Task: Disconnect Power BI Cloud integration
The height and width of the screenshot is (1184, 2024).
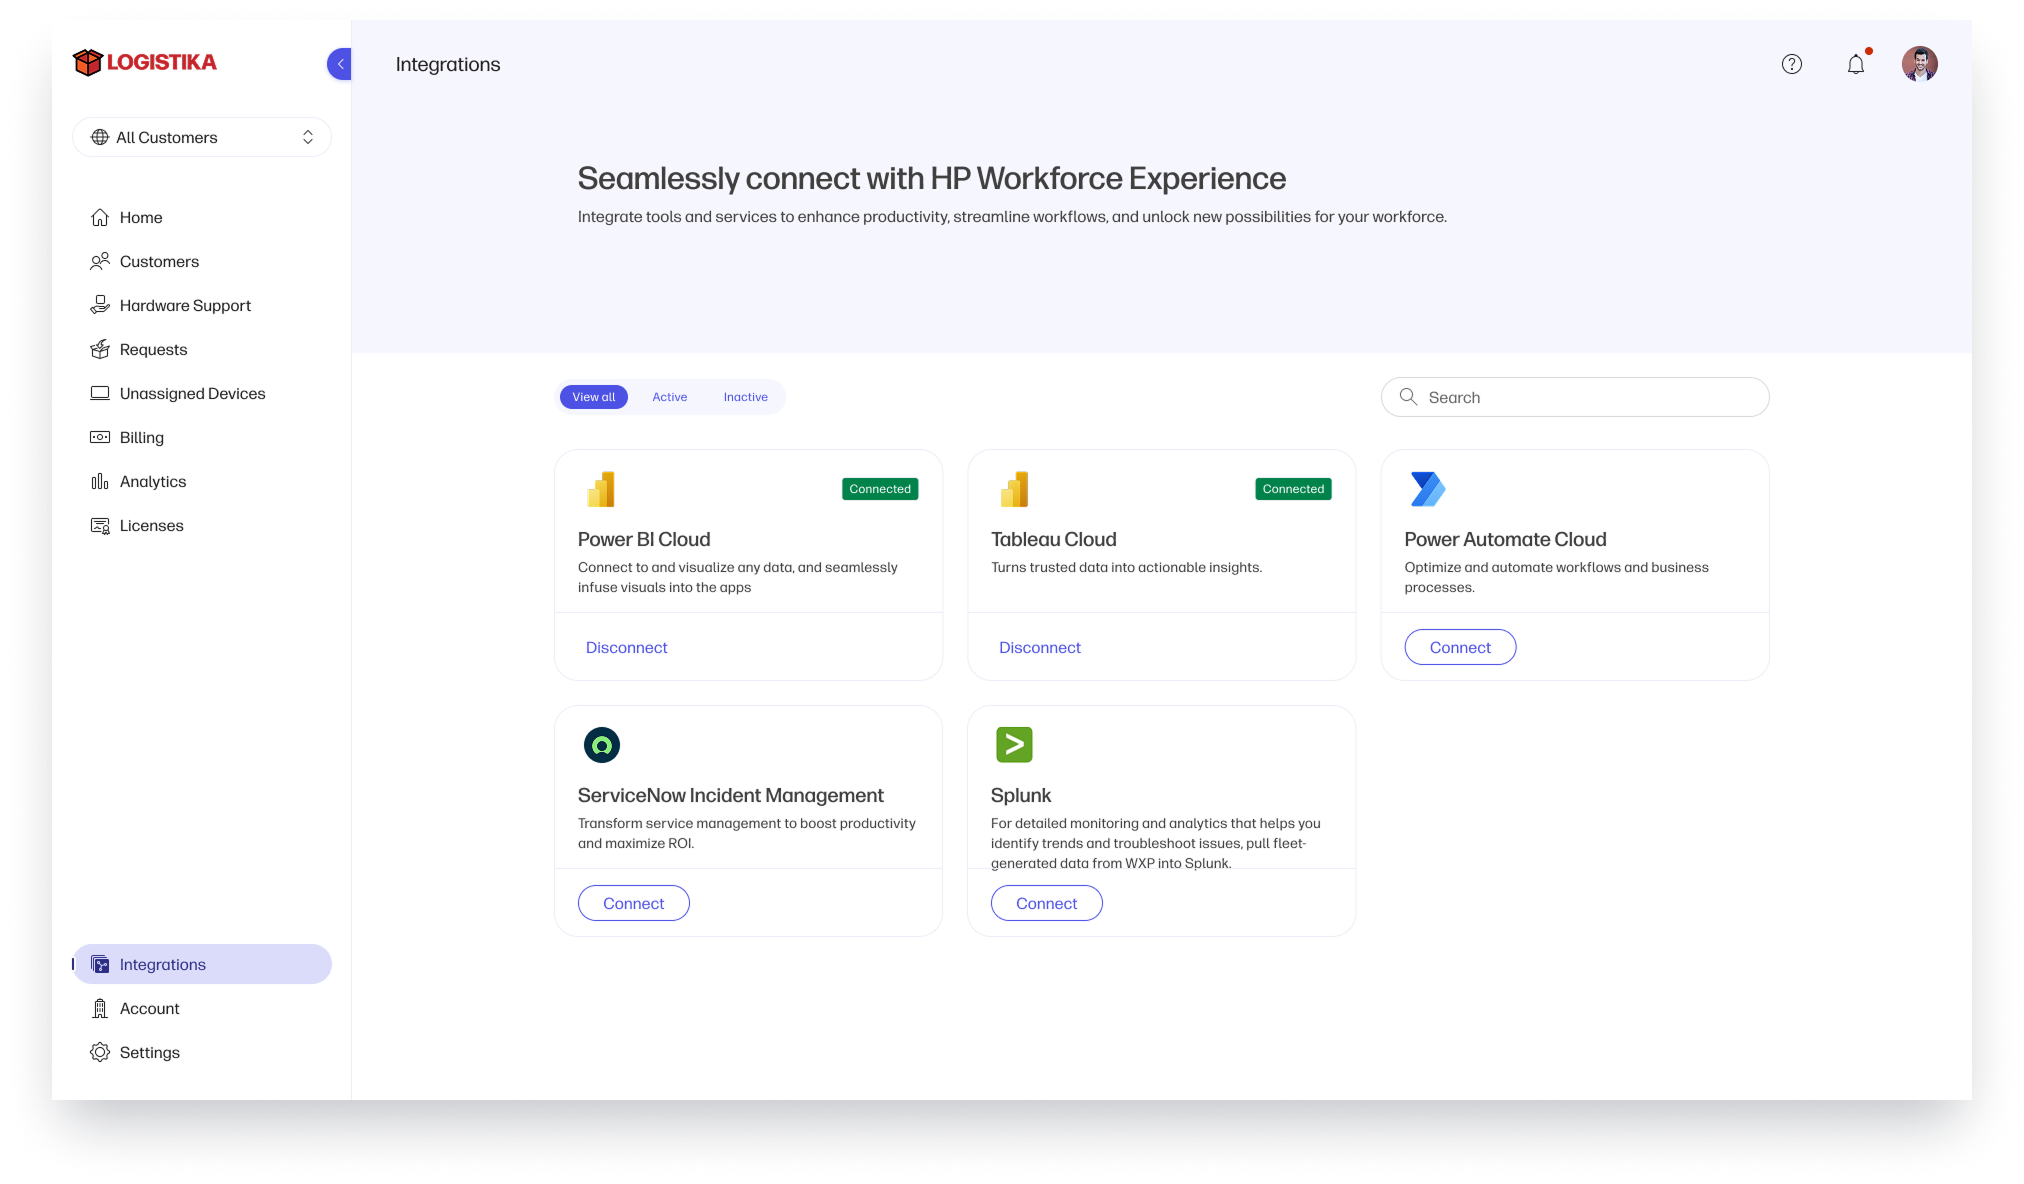Action: pyautogui.click(x=626, y=647)
